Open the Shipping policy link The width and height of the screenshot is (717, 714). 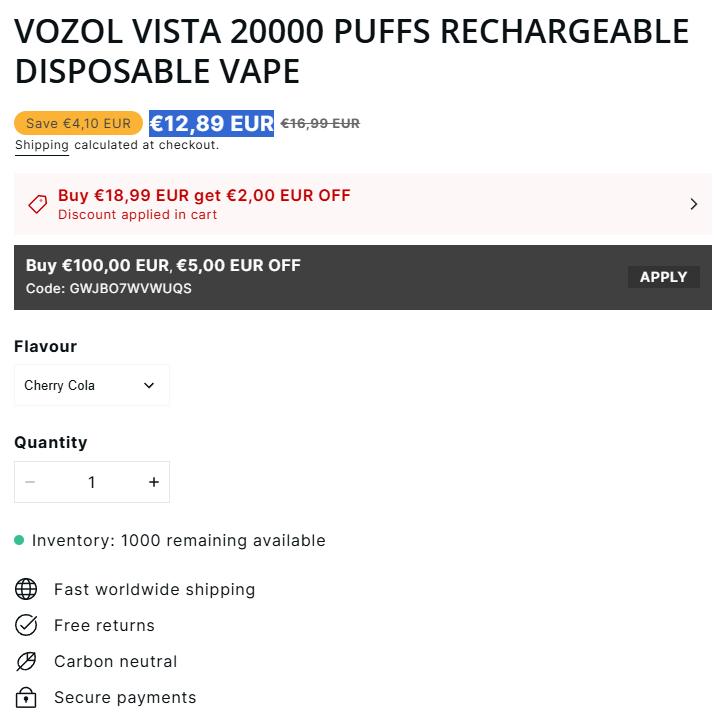tap(42, 145)
